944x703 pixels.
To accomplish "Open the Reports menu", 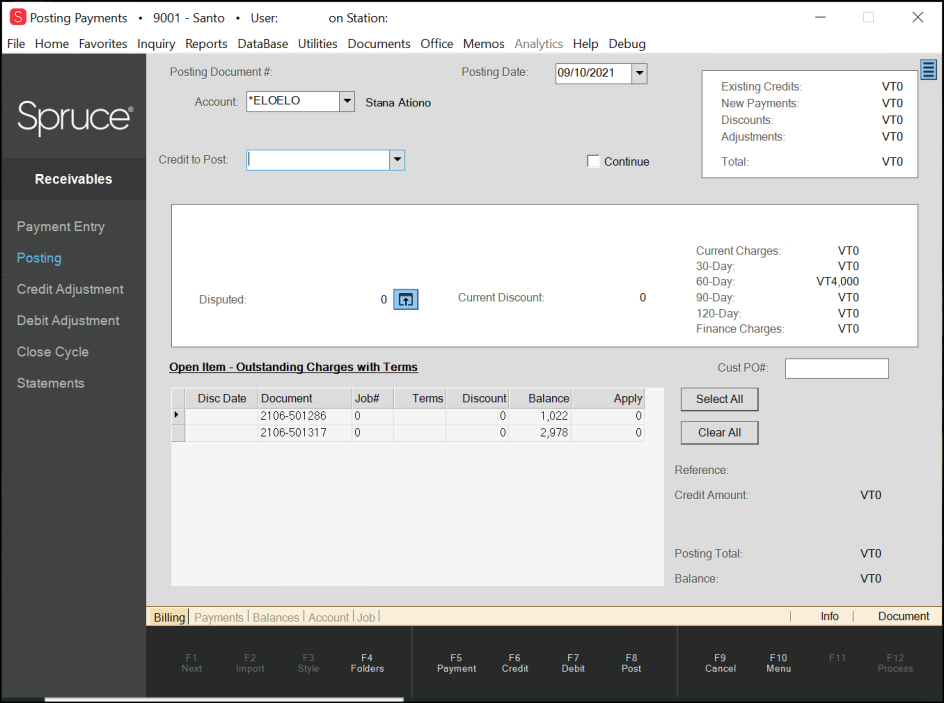I will (206, 44).
